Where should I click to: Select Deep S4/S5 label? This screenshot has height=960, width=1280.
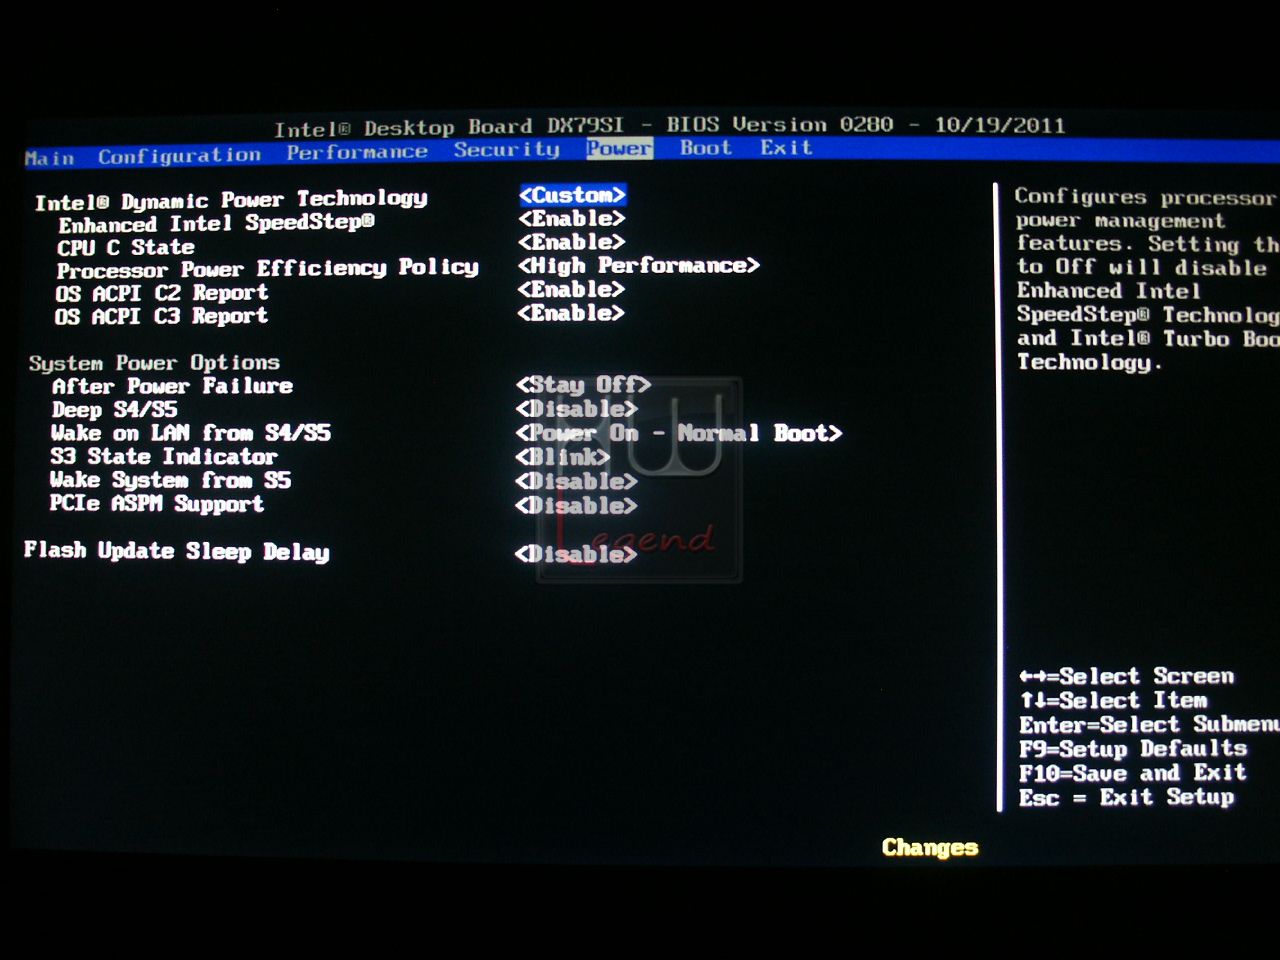(x=115, y=410)
